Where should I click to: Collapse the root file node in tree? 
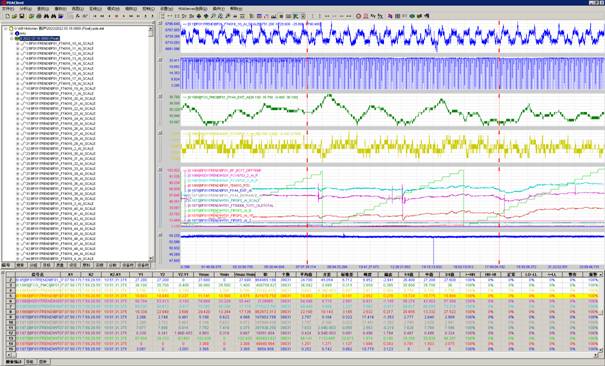tap(6, 29)
